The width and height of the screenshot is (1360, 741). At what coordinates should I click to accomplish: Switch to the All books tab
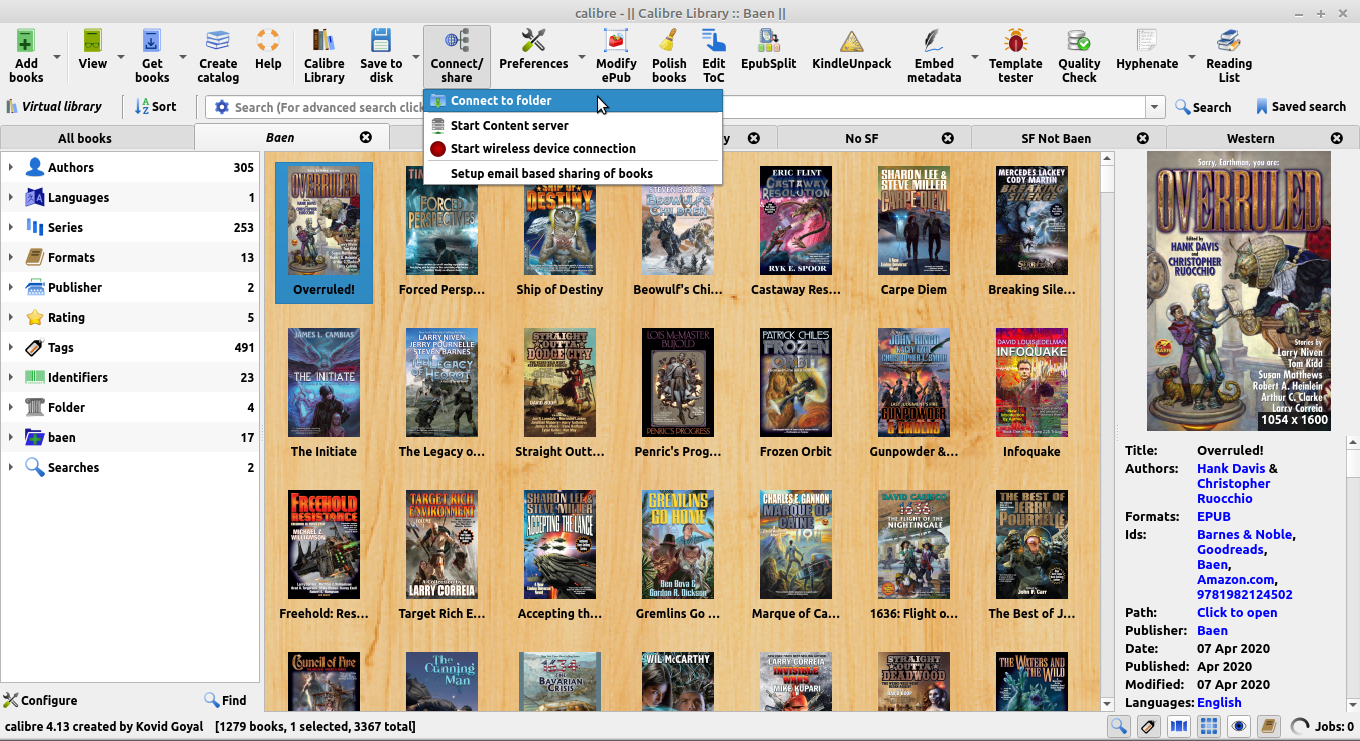click(85, 138)
